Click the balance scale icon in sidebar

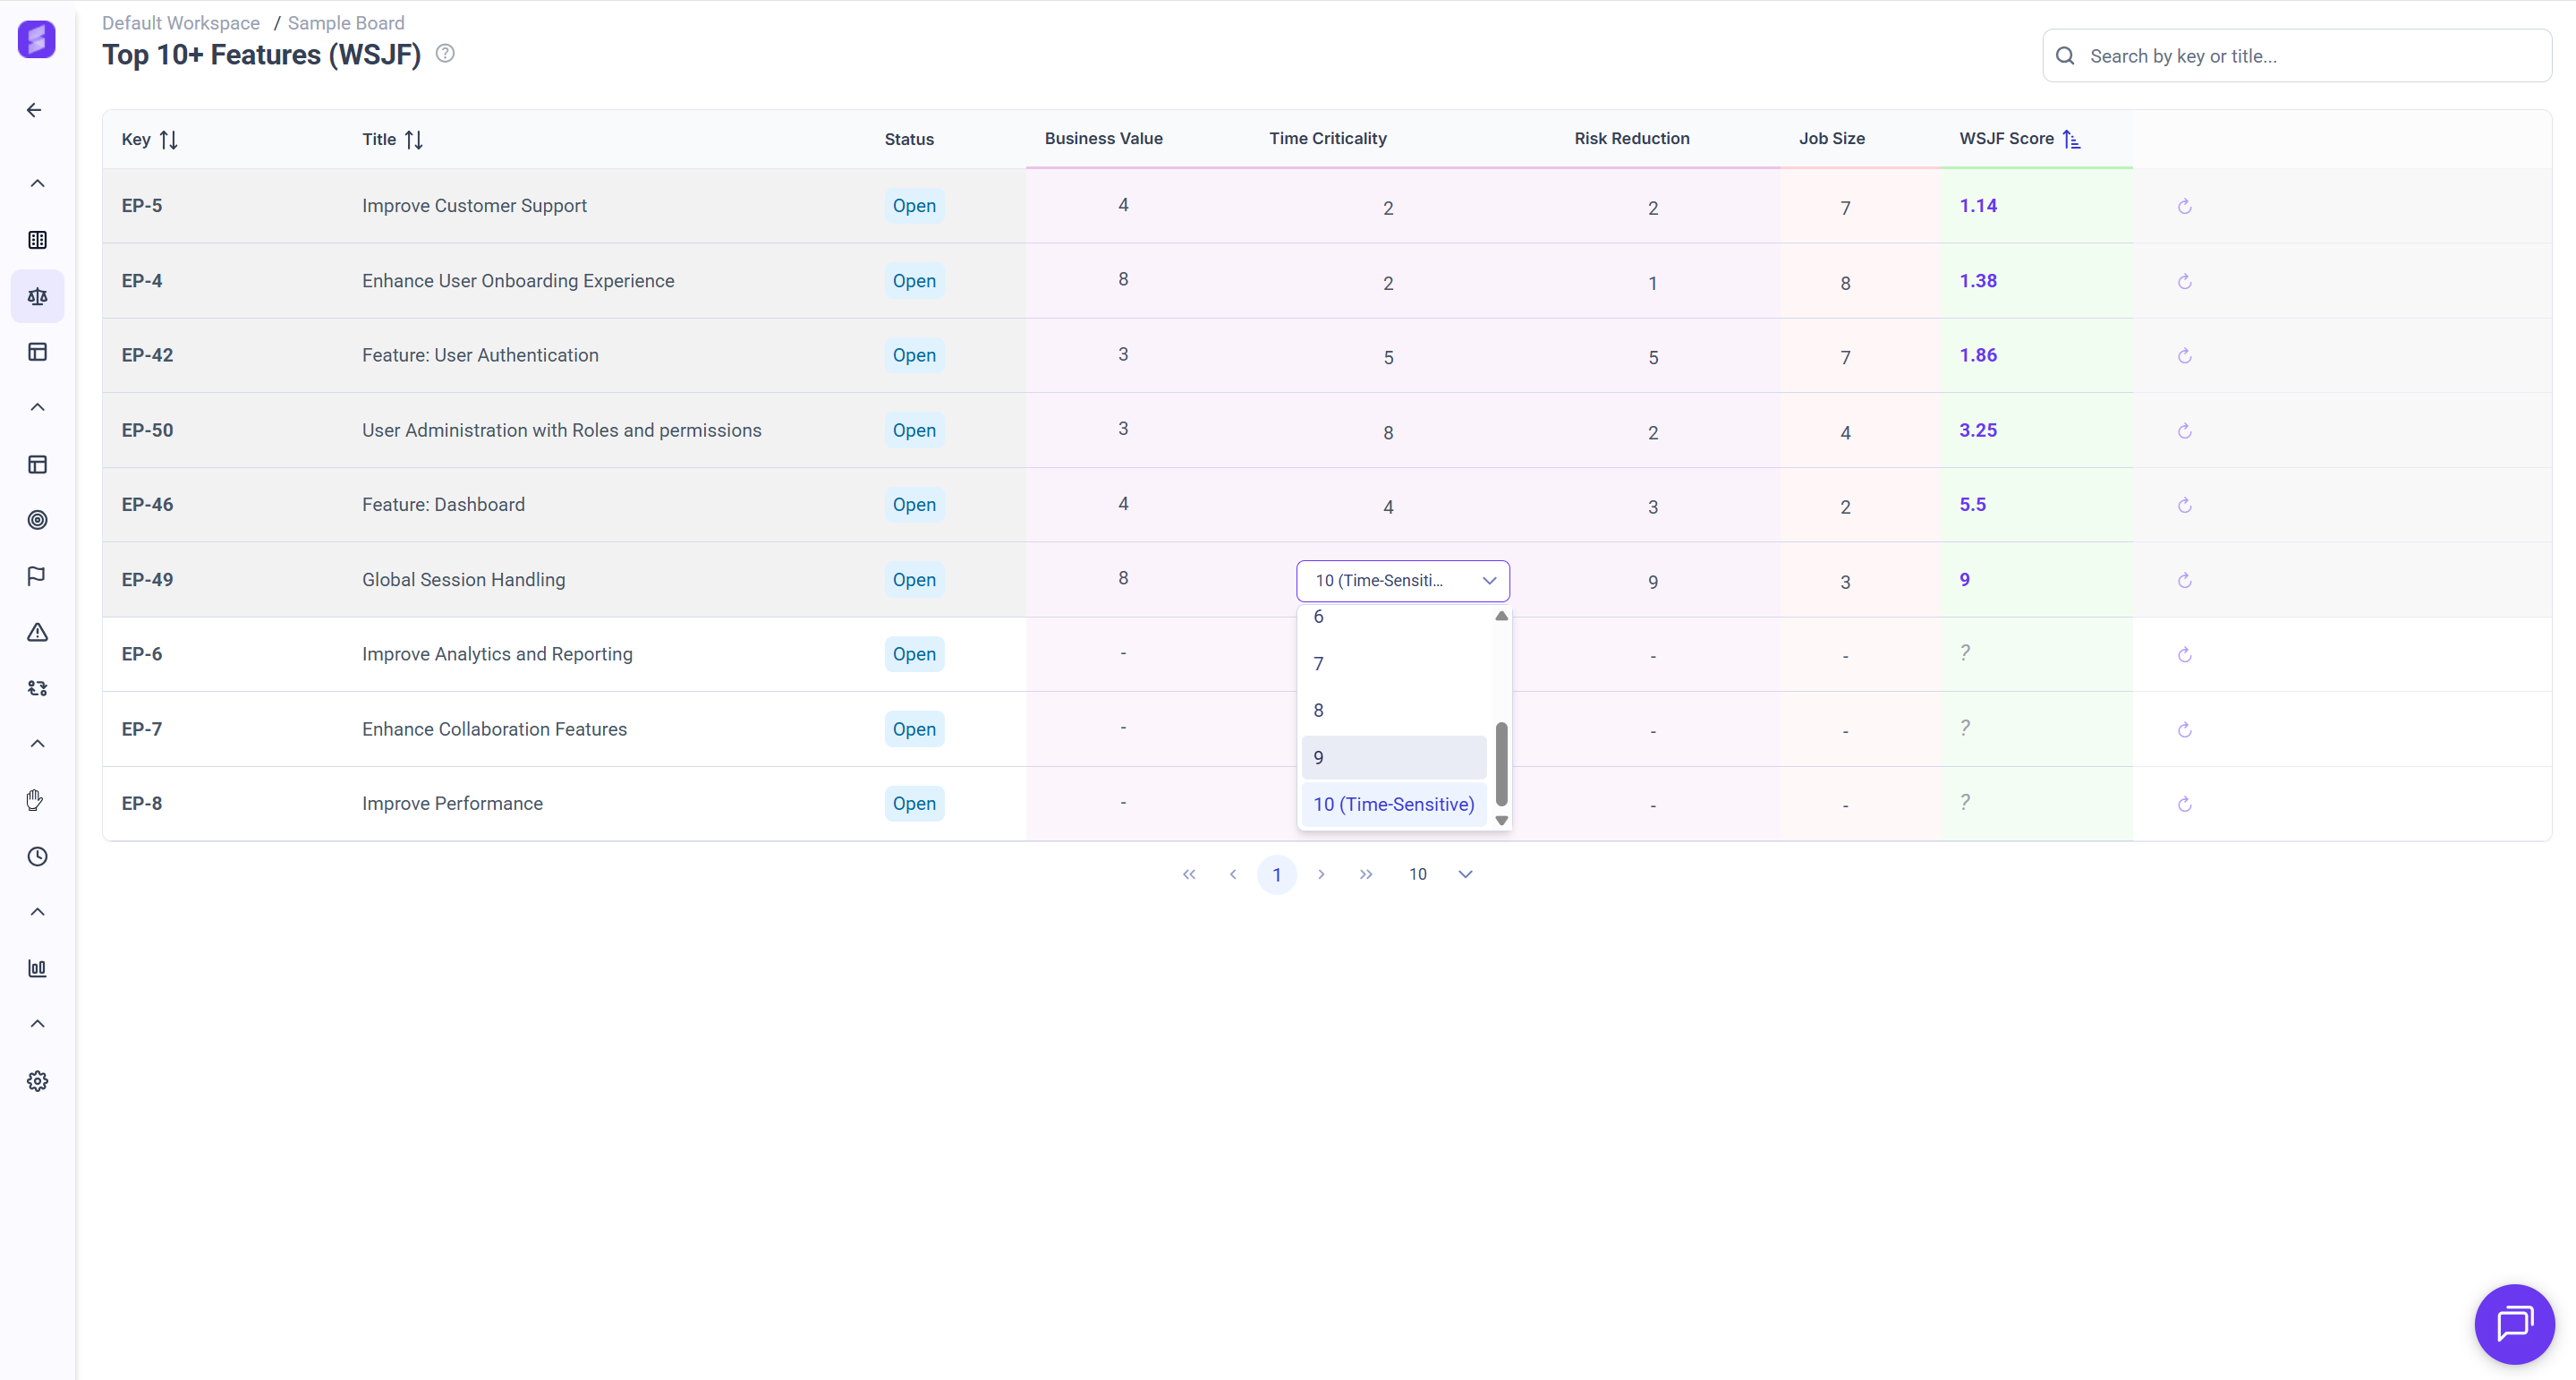(x=37, y=296)
